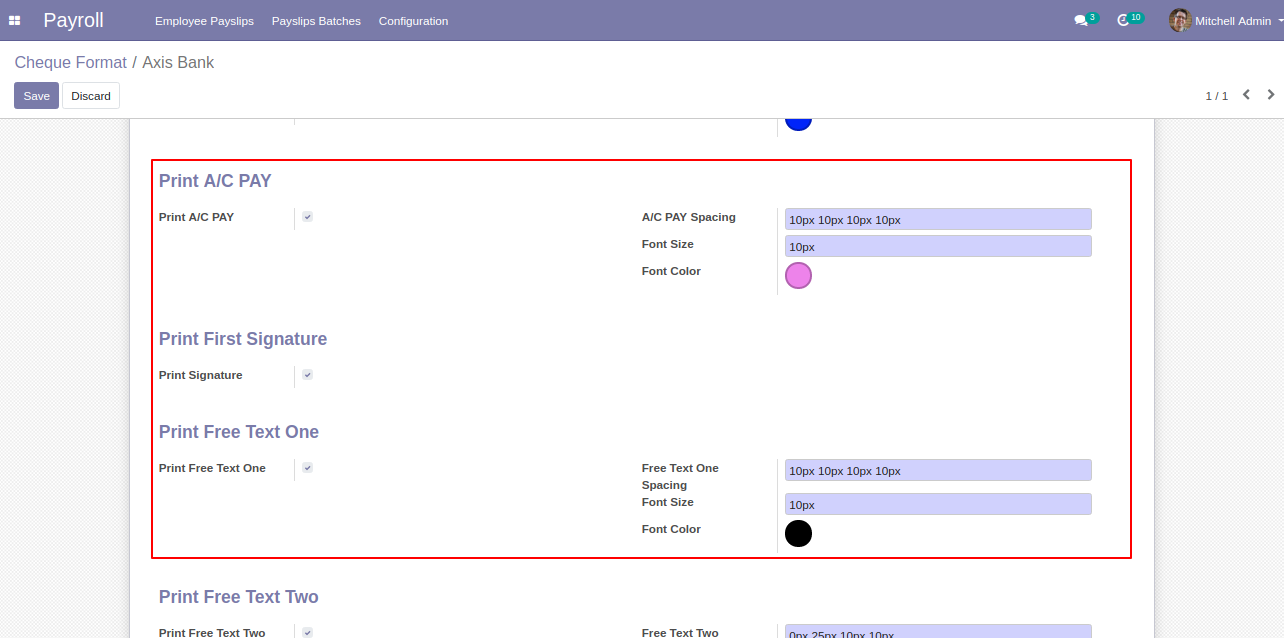
Task: Toggle the Print Free Text Two checkbox
Action: pos(308,632)
